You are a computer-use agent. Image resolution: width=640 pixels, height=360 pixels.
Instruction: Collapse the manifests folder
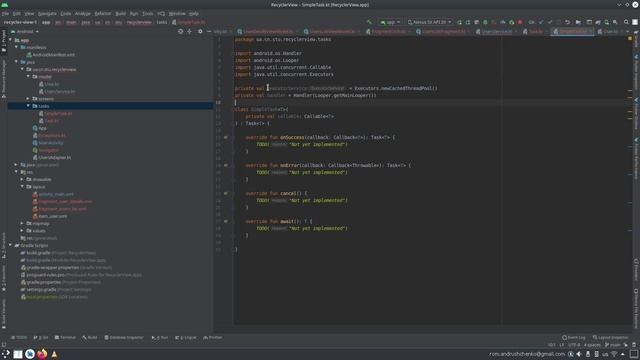coord(16,47)
